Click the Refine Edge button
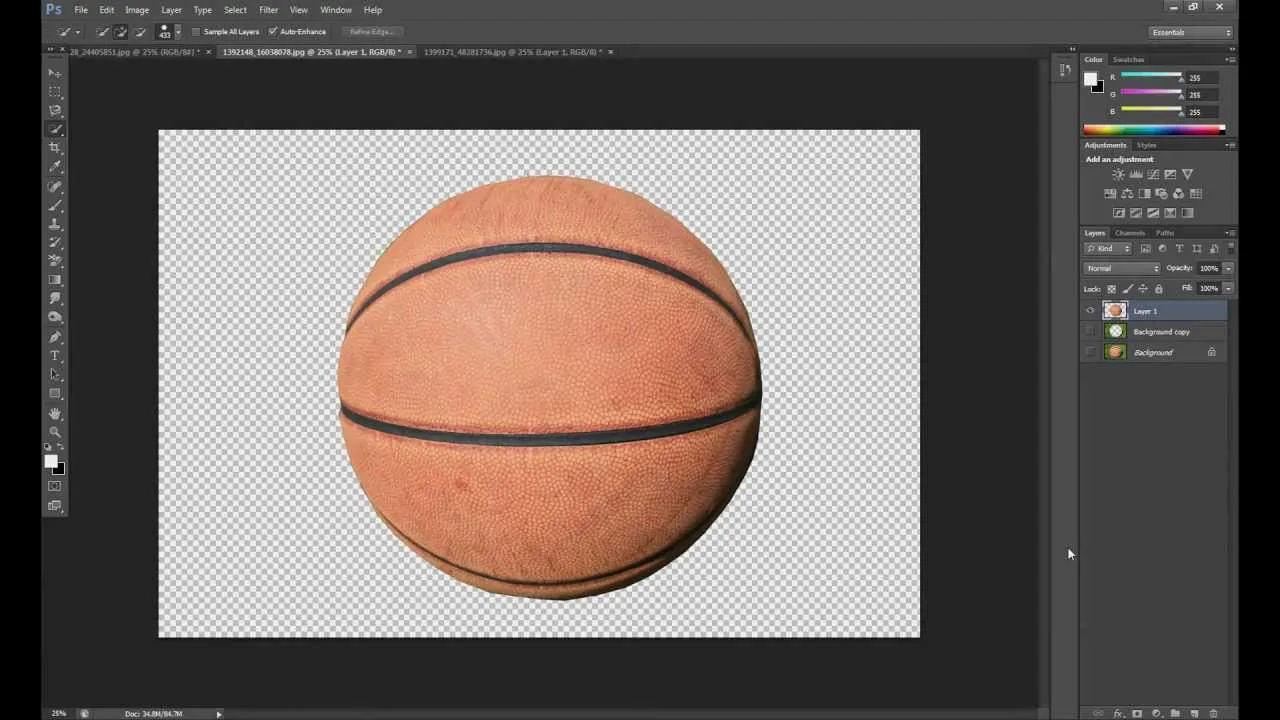The width and height of the screenshot is (1280, 720). (371, 31)
